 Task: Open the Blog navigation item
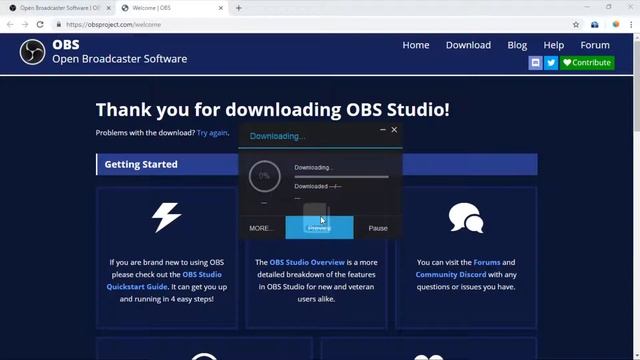tap(517, 45)
